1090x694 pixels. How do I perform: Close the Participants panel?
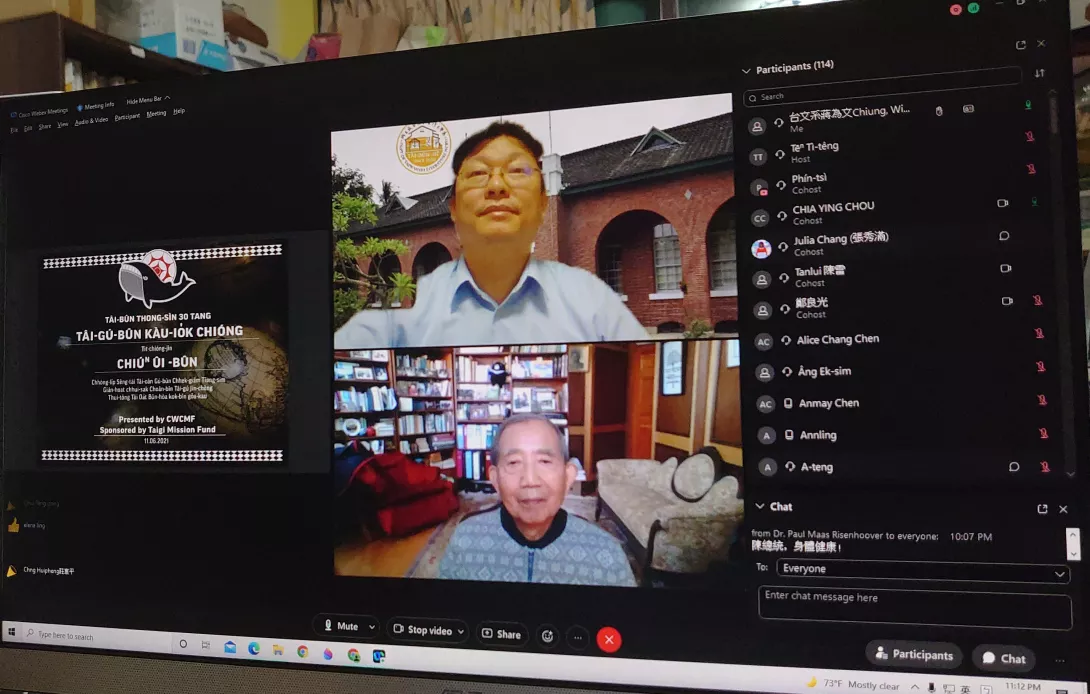(x=1041, y=43)
